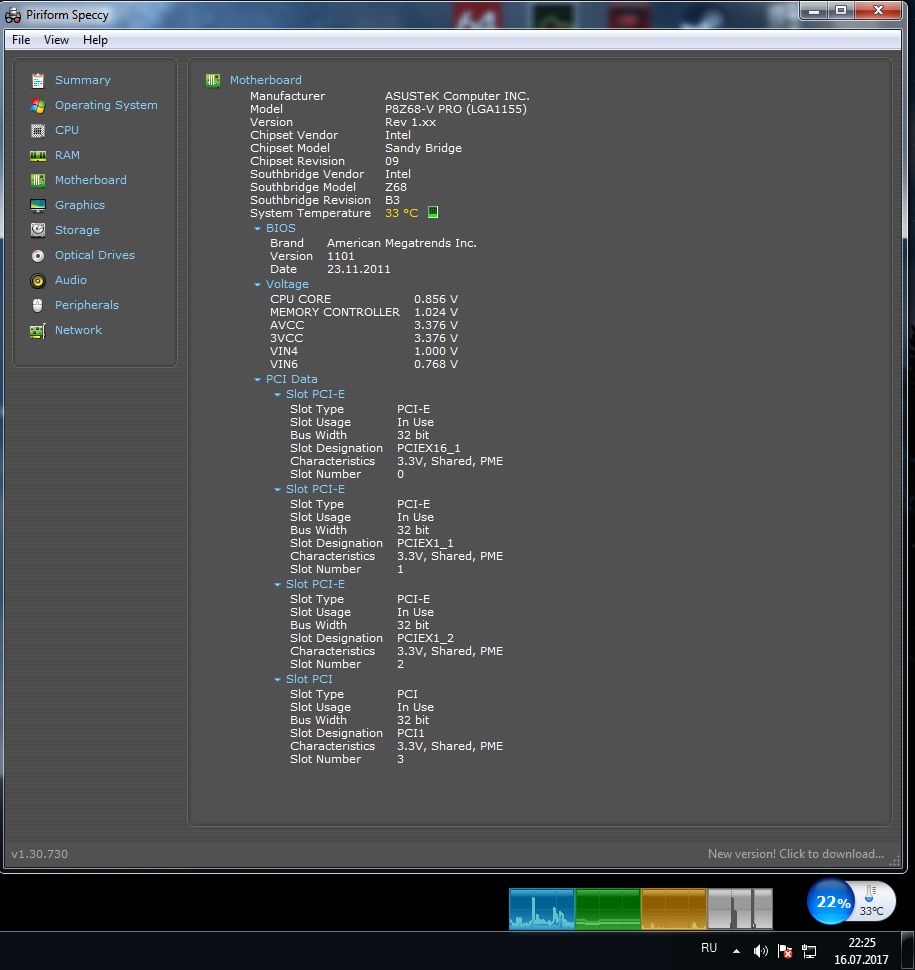Screen dimensions: 915x970
Task: Click the Motherboard header icon in main panel
Action: [x=213, y=80]
